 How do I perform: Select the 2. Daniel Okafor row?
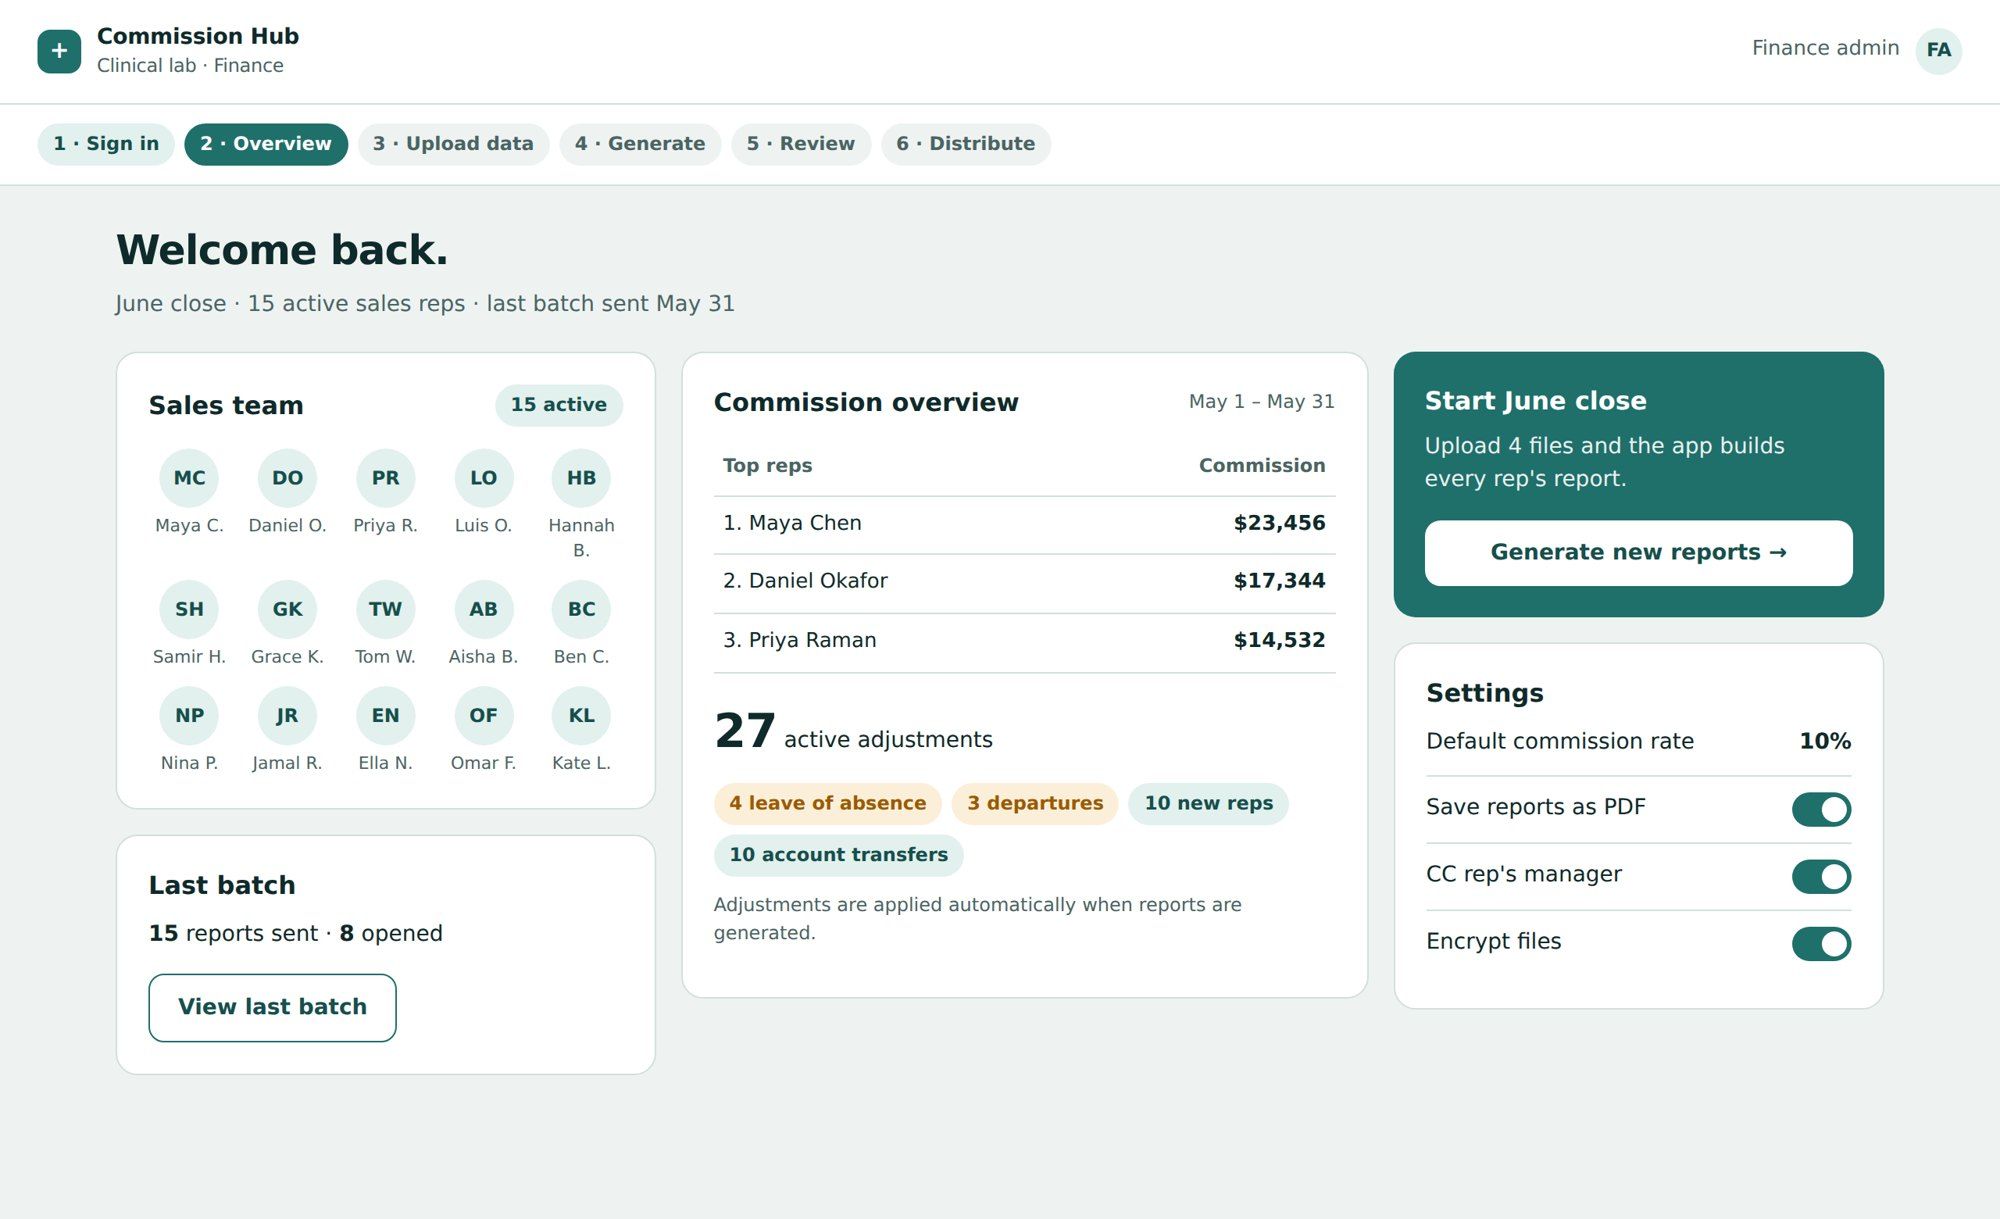tap(1024, 582)
